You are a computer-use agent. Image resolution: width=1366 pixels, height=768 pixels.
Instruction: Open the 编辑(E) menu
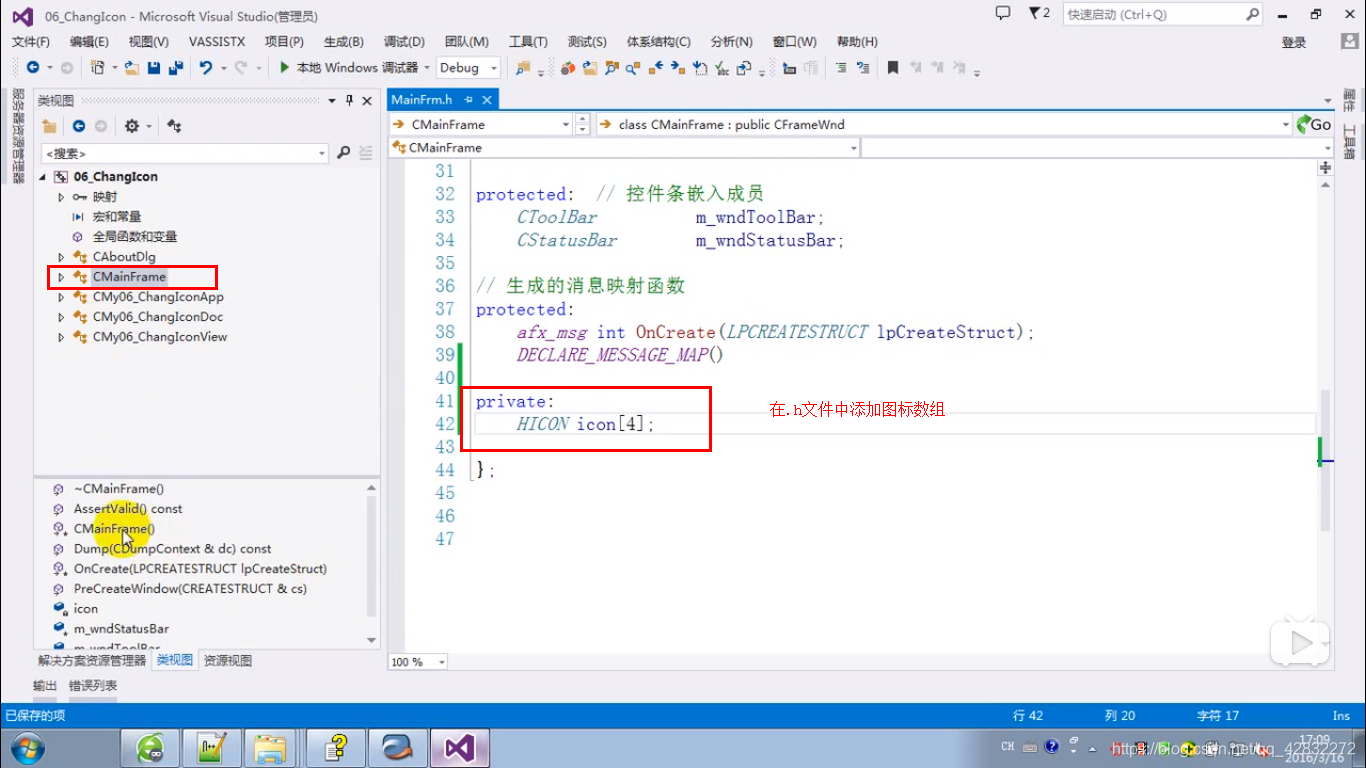coord(89,42)
